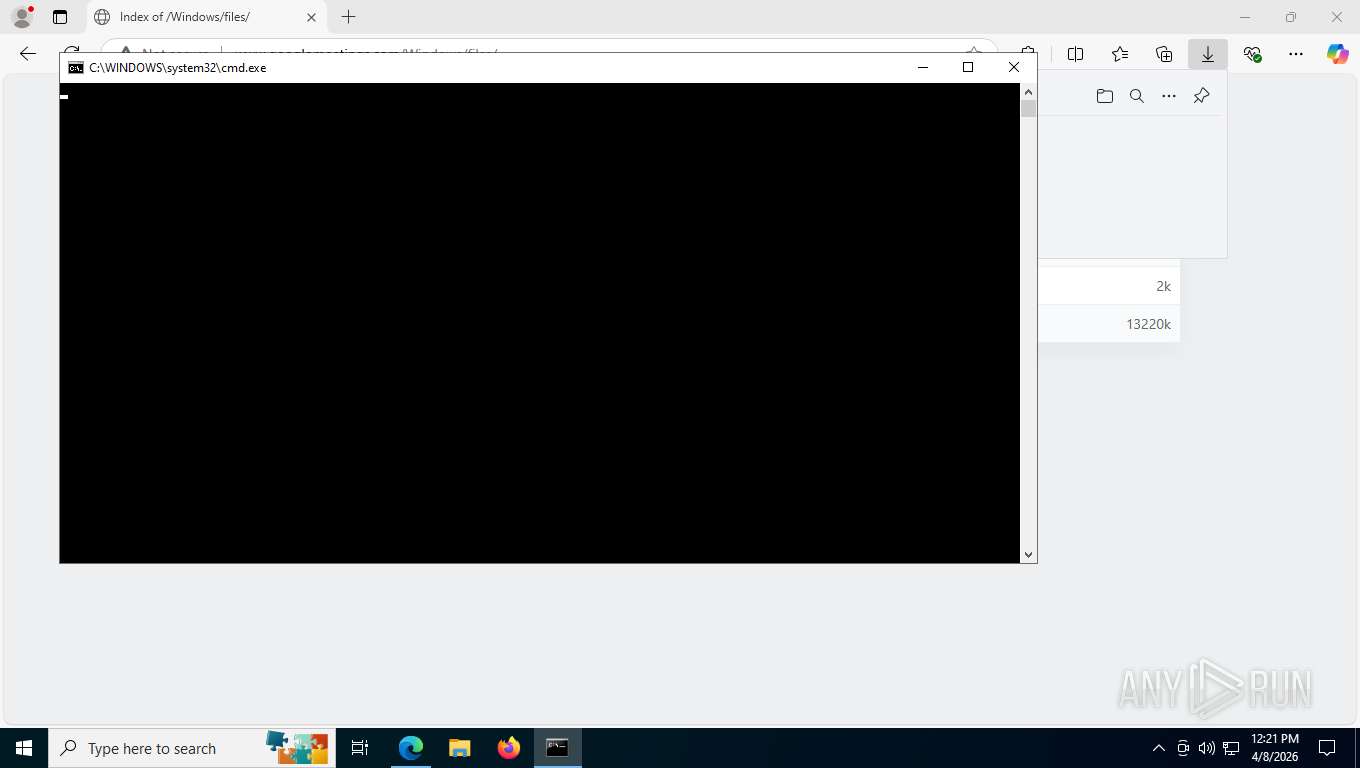Open Browser essentials heart icon
Screen dimensions: 1360x768
(x=1252, y=54)
